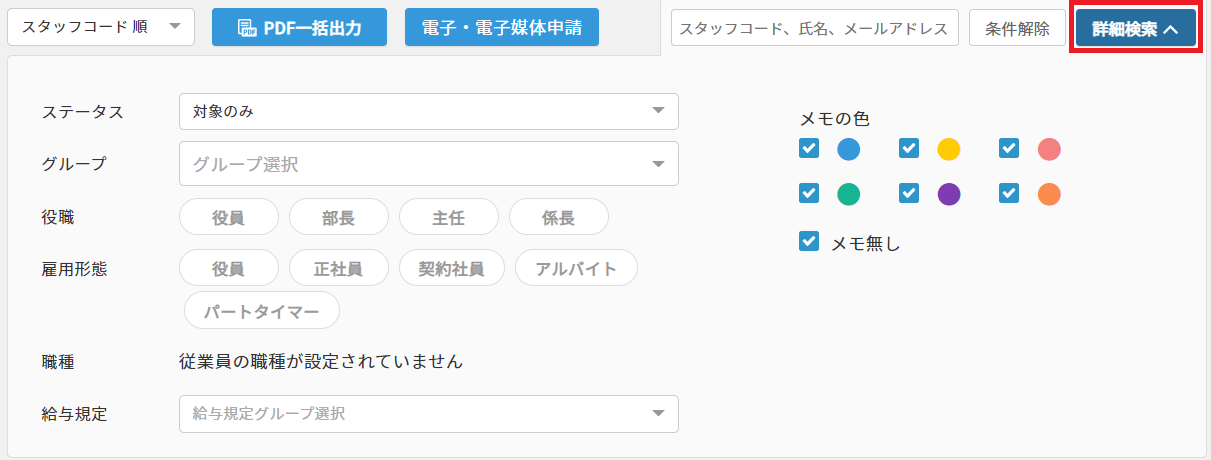Viewport: 1211px width, 460px height.
Task: Open the スタッフコード順 sort dropdown
Action: [x=100, y=28]
